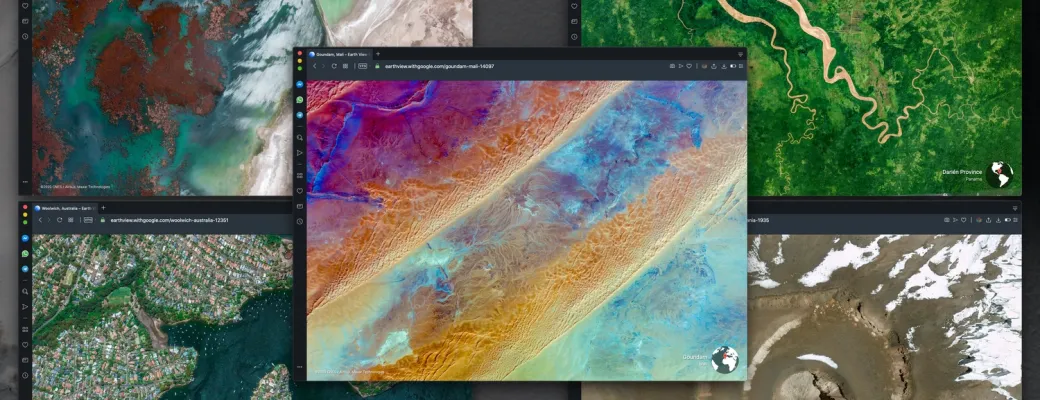Click the Goundam window address bar URL
Image resolution: width=1040 pixels, height=400 pixels.
coord(440,66)
